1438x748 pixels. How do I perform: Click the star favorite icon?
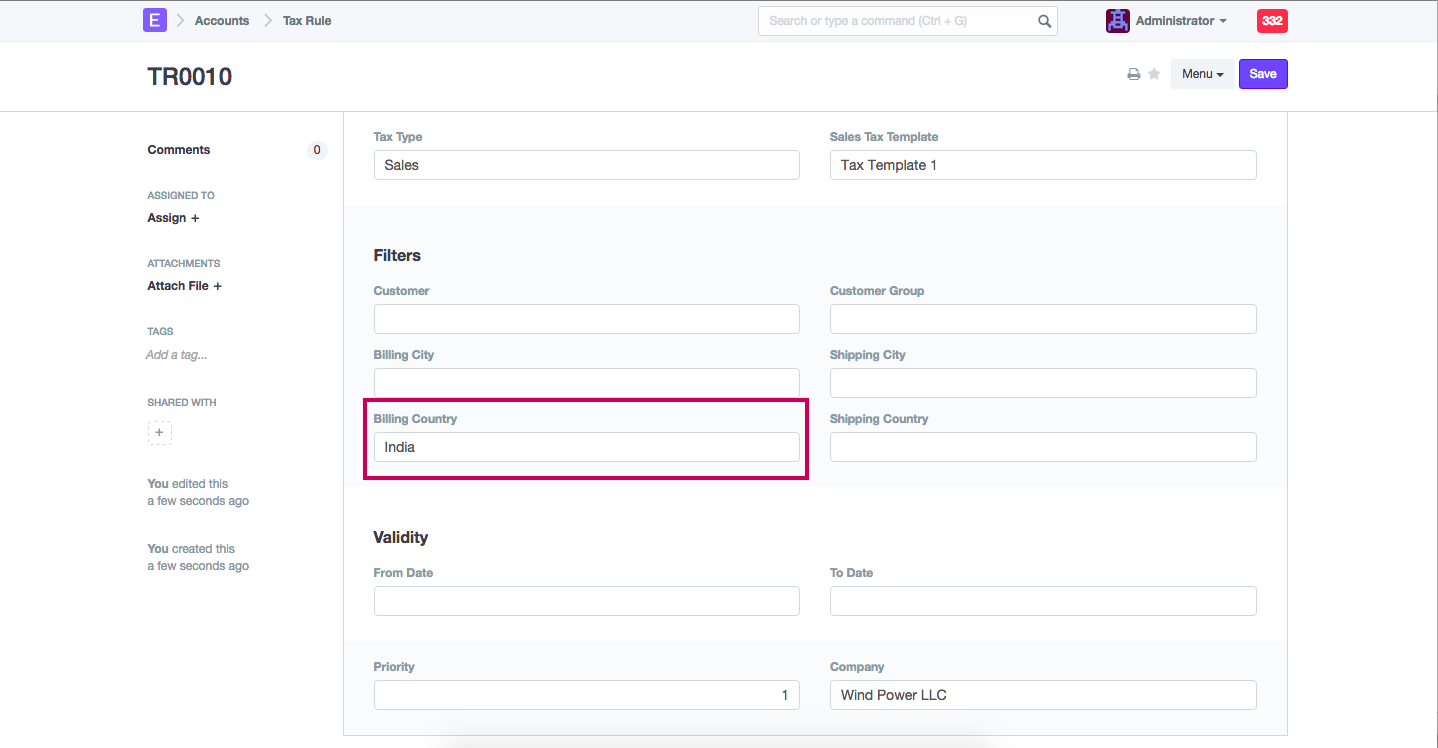pyautogui.click(x=1154, y=74)
